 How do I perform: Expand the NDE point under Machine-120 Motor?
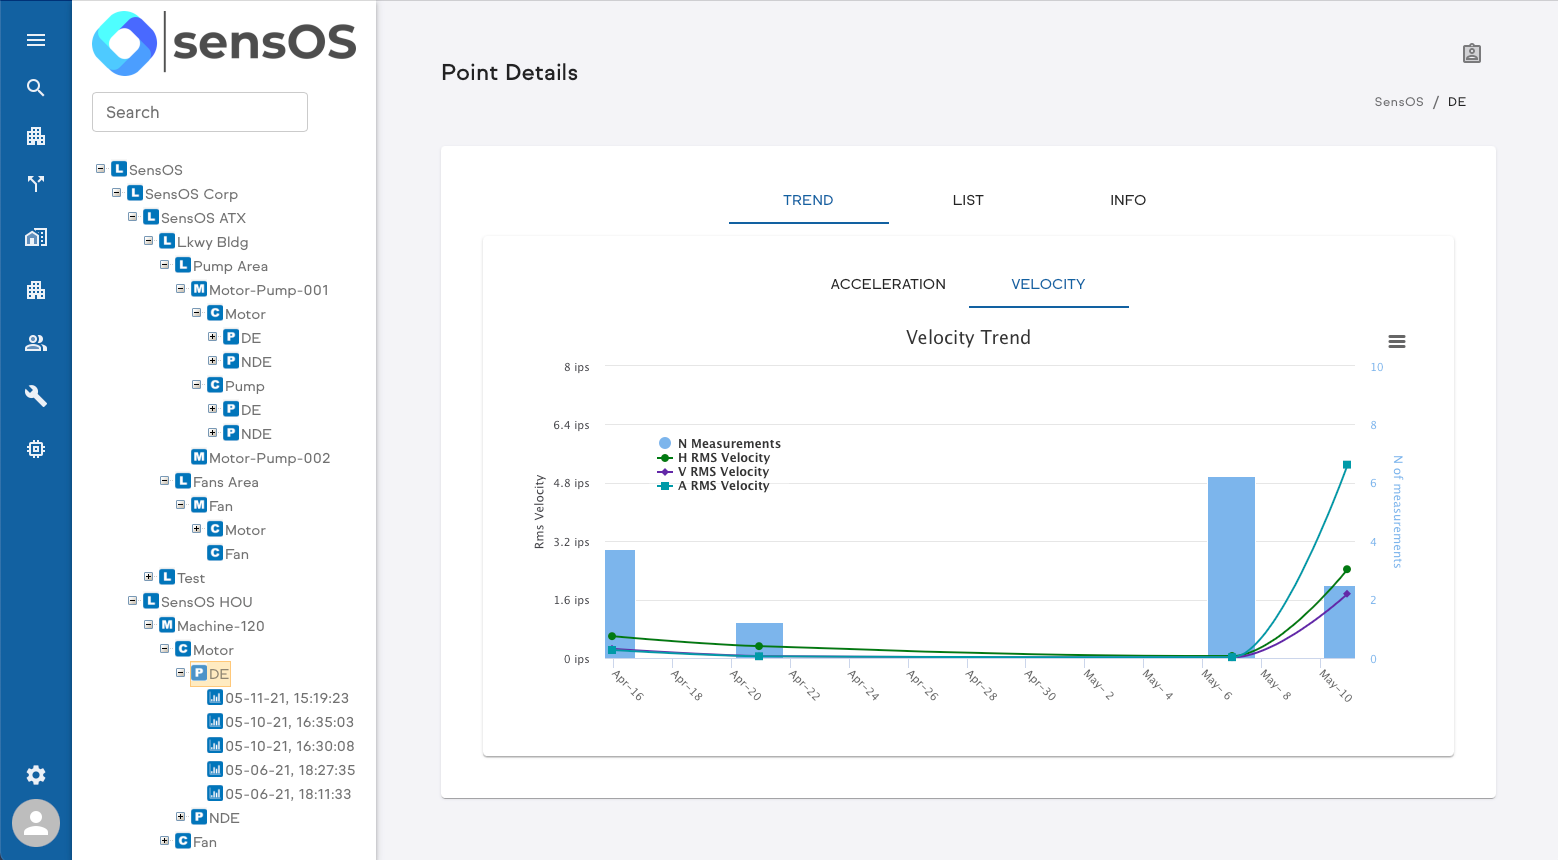point(180,817)
